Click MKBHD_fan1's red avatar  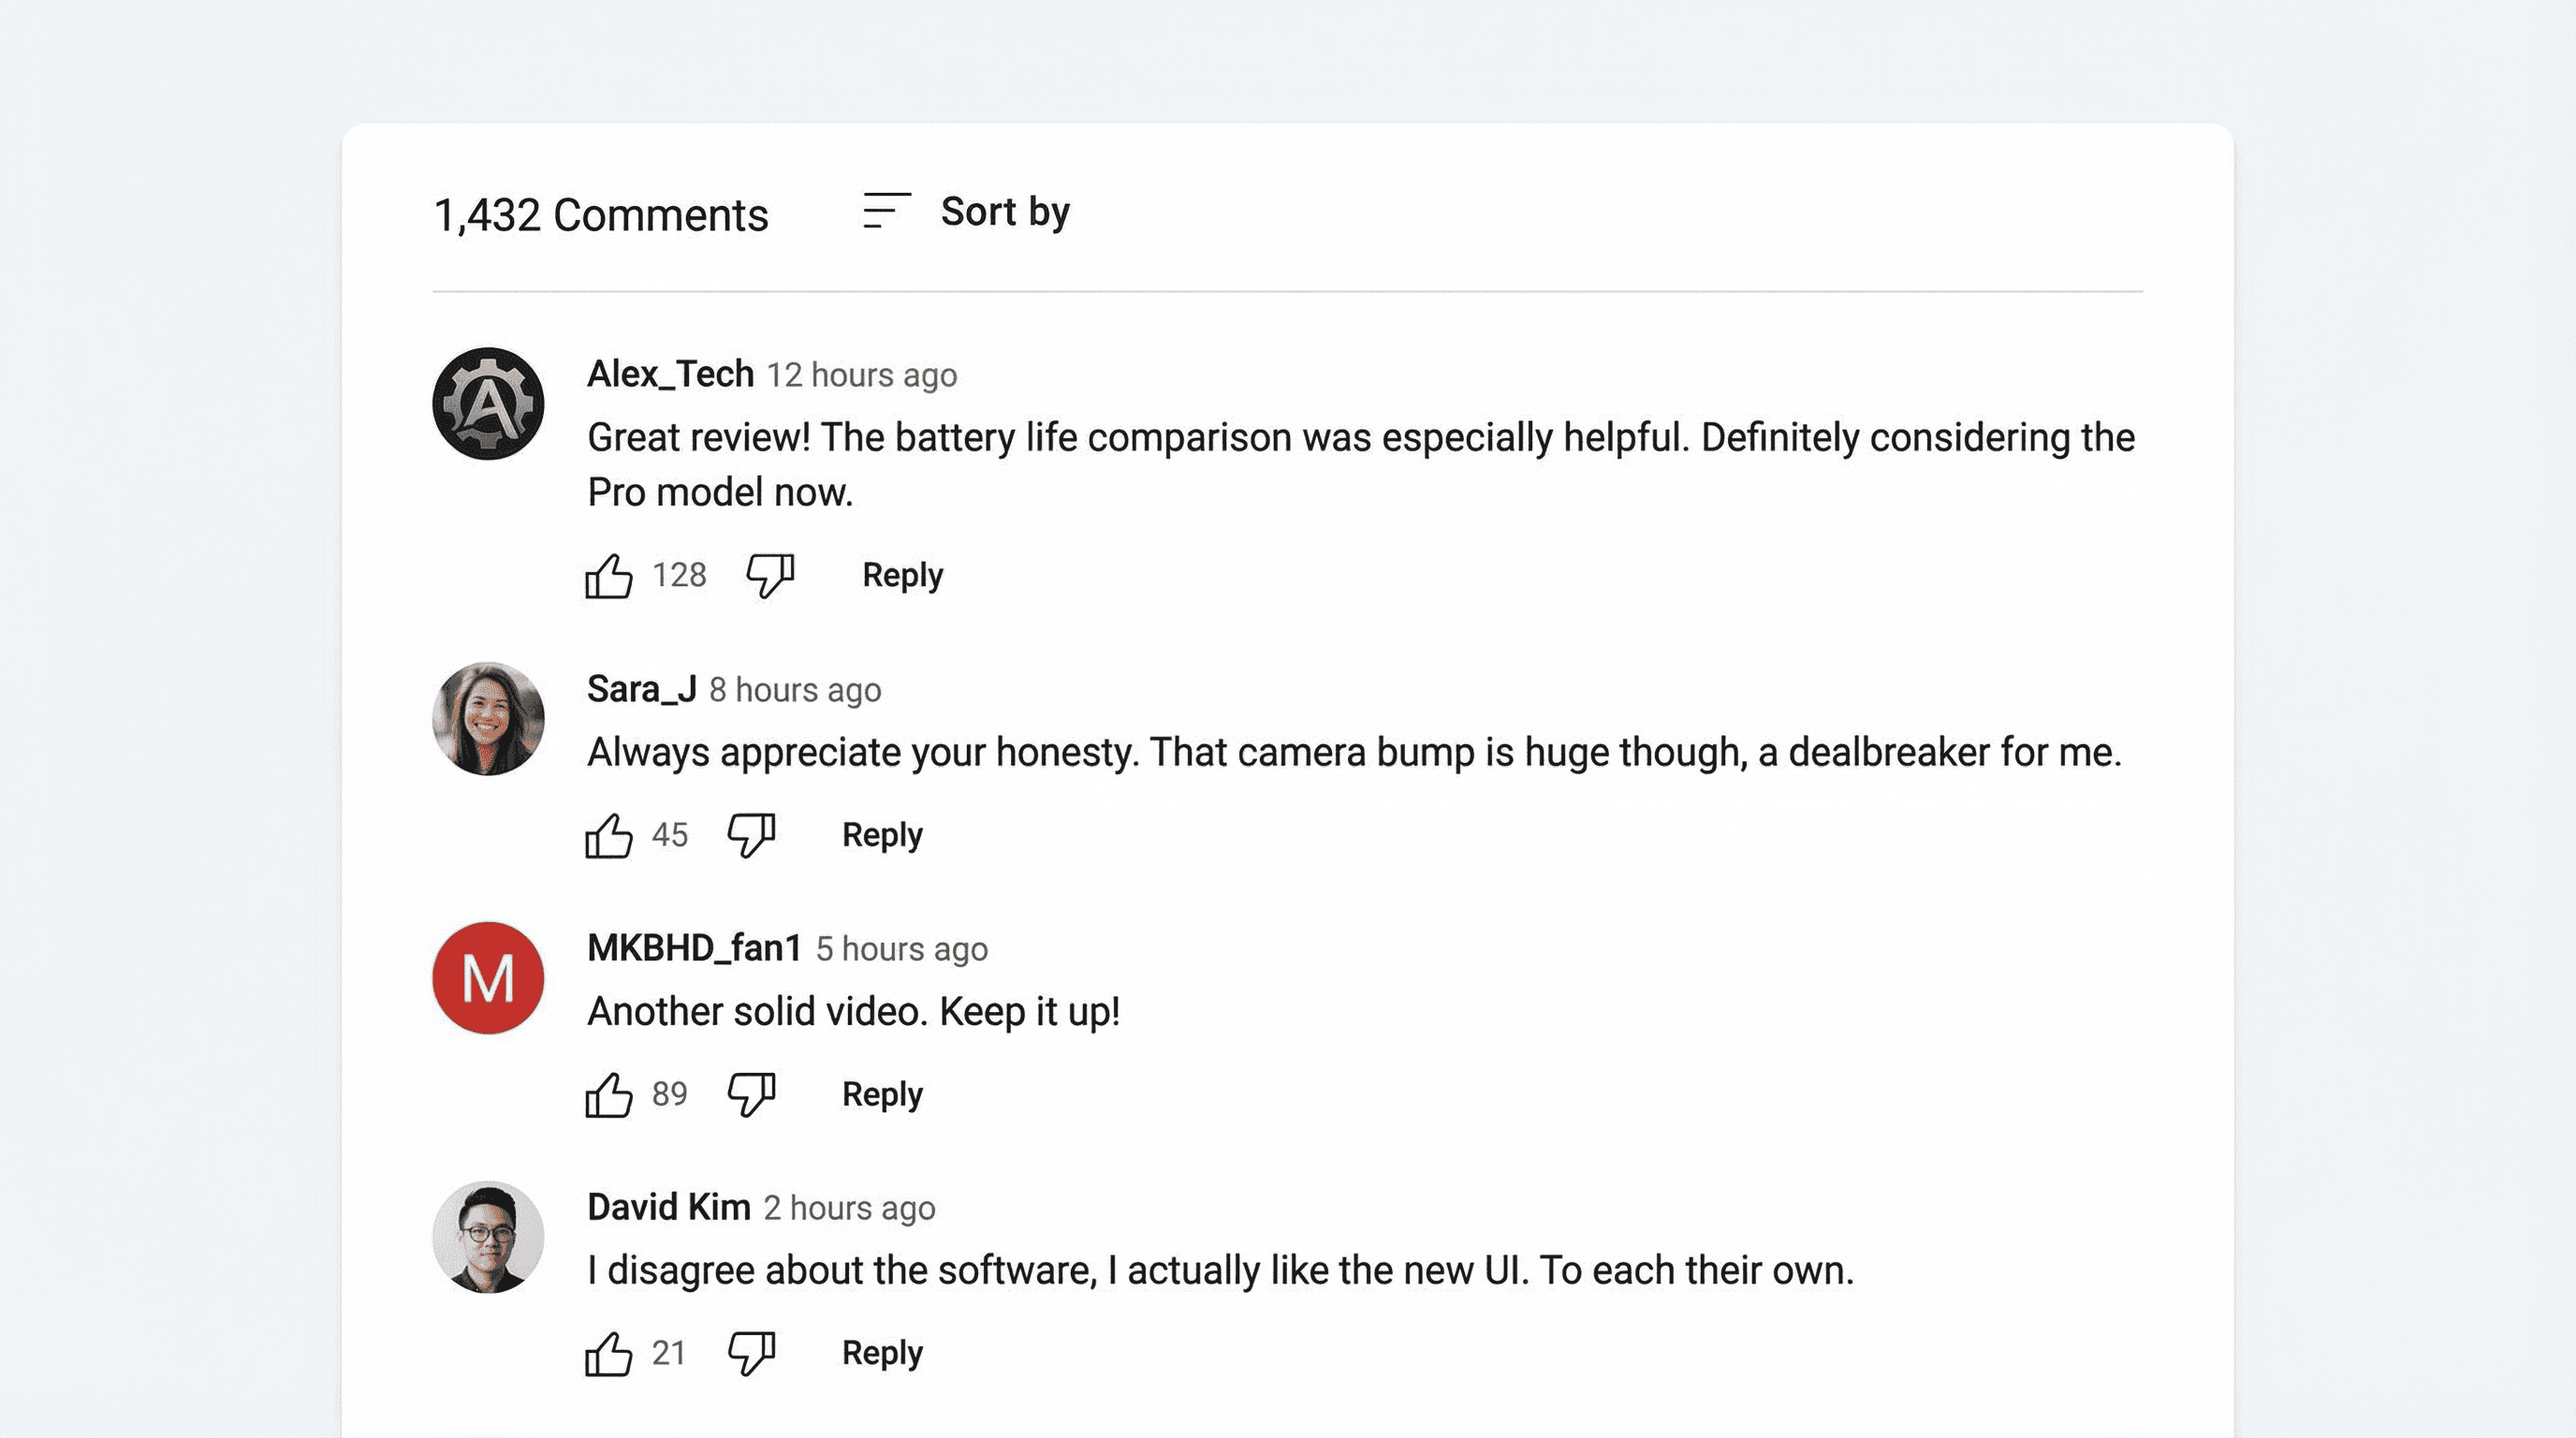pos(488,977)
